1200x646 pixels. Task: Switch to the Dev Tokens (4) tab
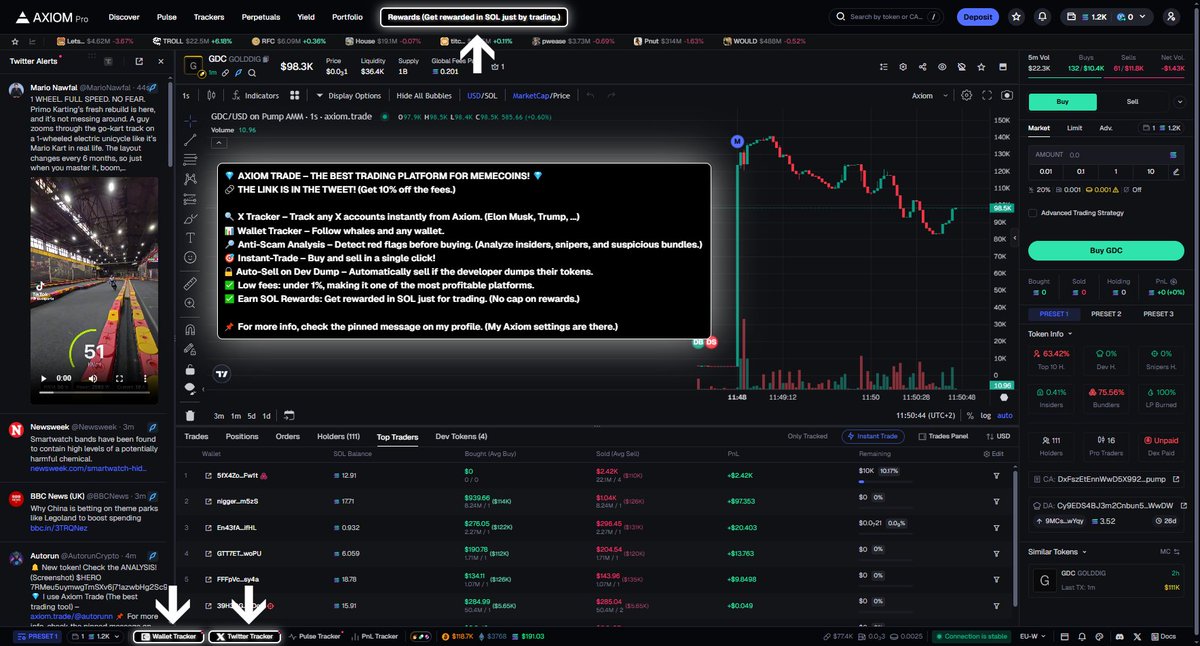pyautogui.click(x=461, y=436)
